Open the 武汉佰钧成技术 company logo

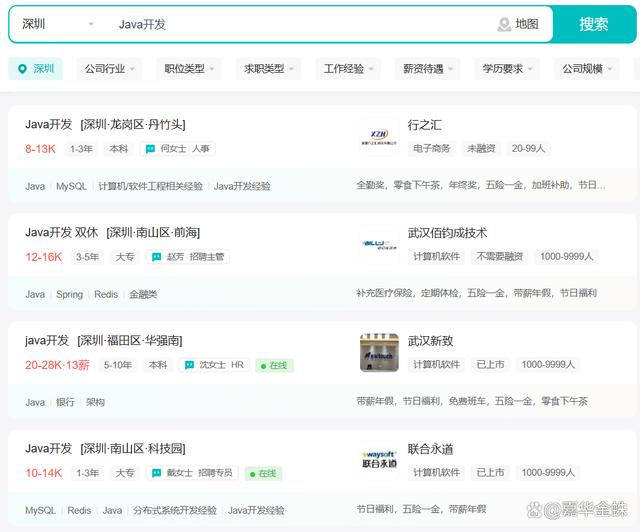coord(379,244)
